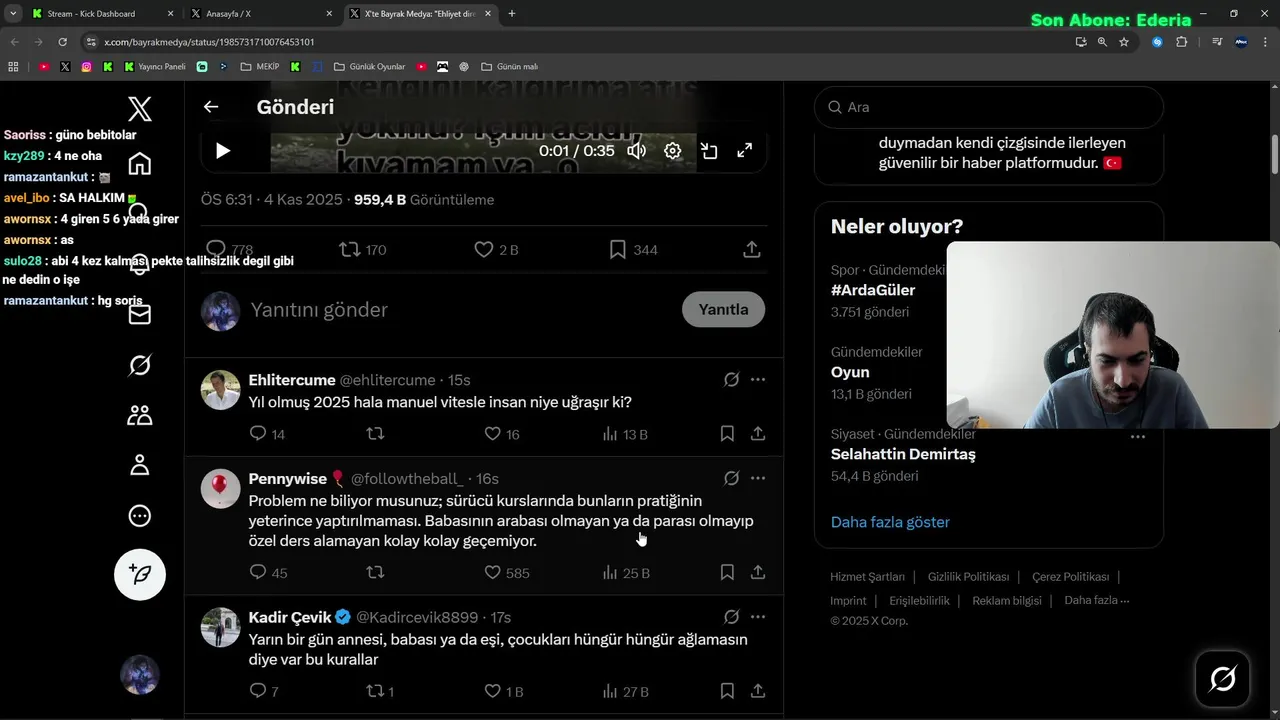Share the main post
This screenshot has height=720, width=1280.
[x=752, y=249]
